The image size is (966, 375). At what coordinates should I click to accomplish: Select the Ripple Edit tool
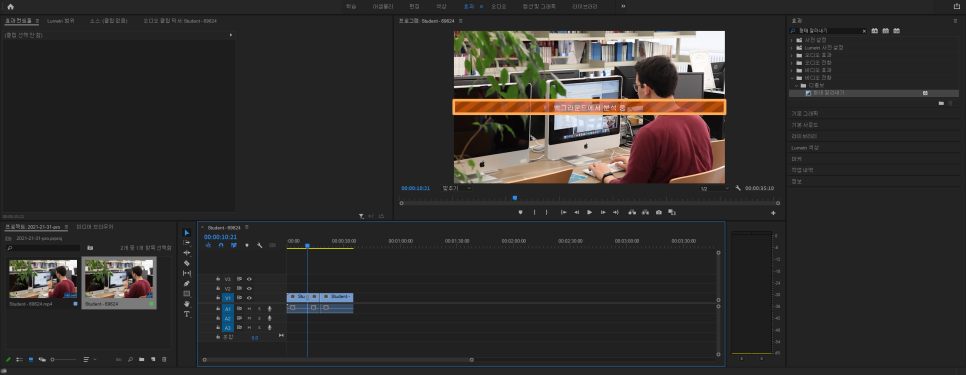[187, 252]
